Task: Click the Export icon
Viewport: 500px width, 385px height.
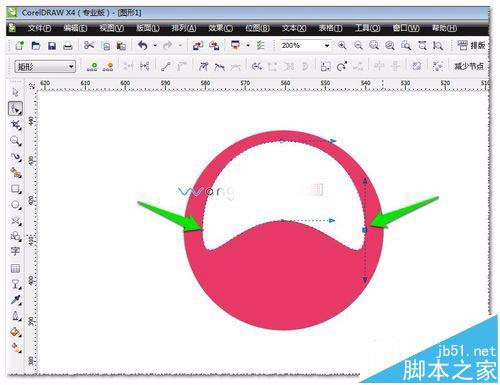Action: coord(214,46)
